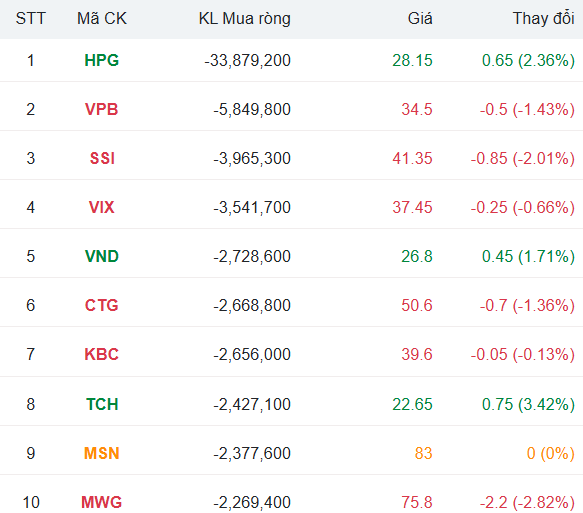Select net volume -2,656,000 for KBC
583x513 pixels.
coord(252,354)
